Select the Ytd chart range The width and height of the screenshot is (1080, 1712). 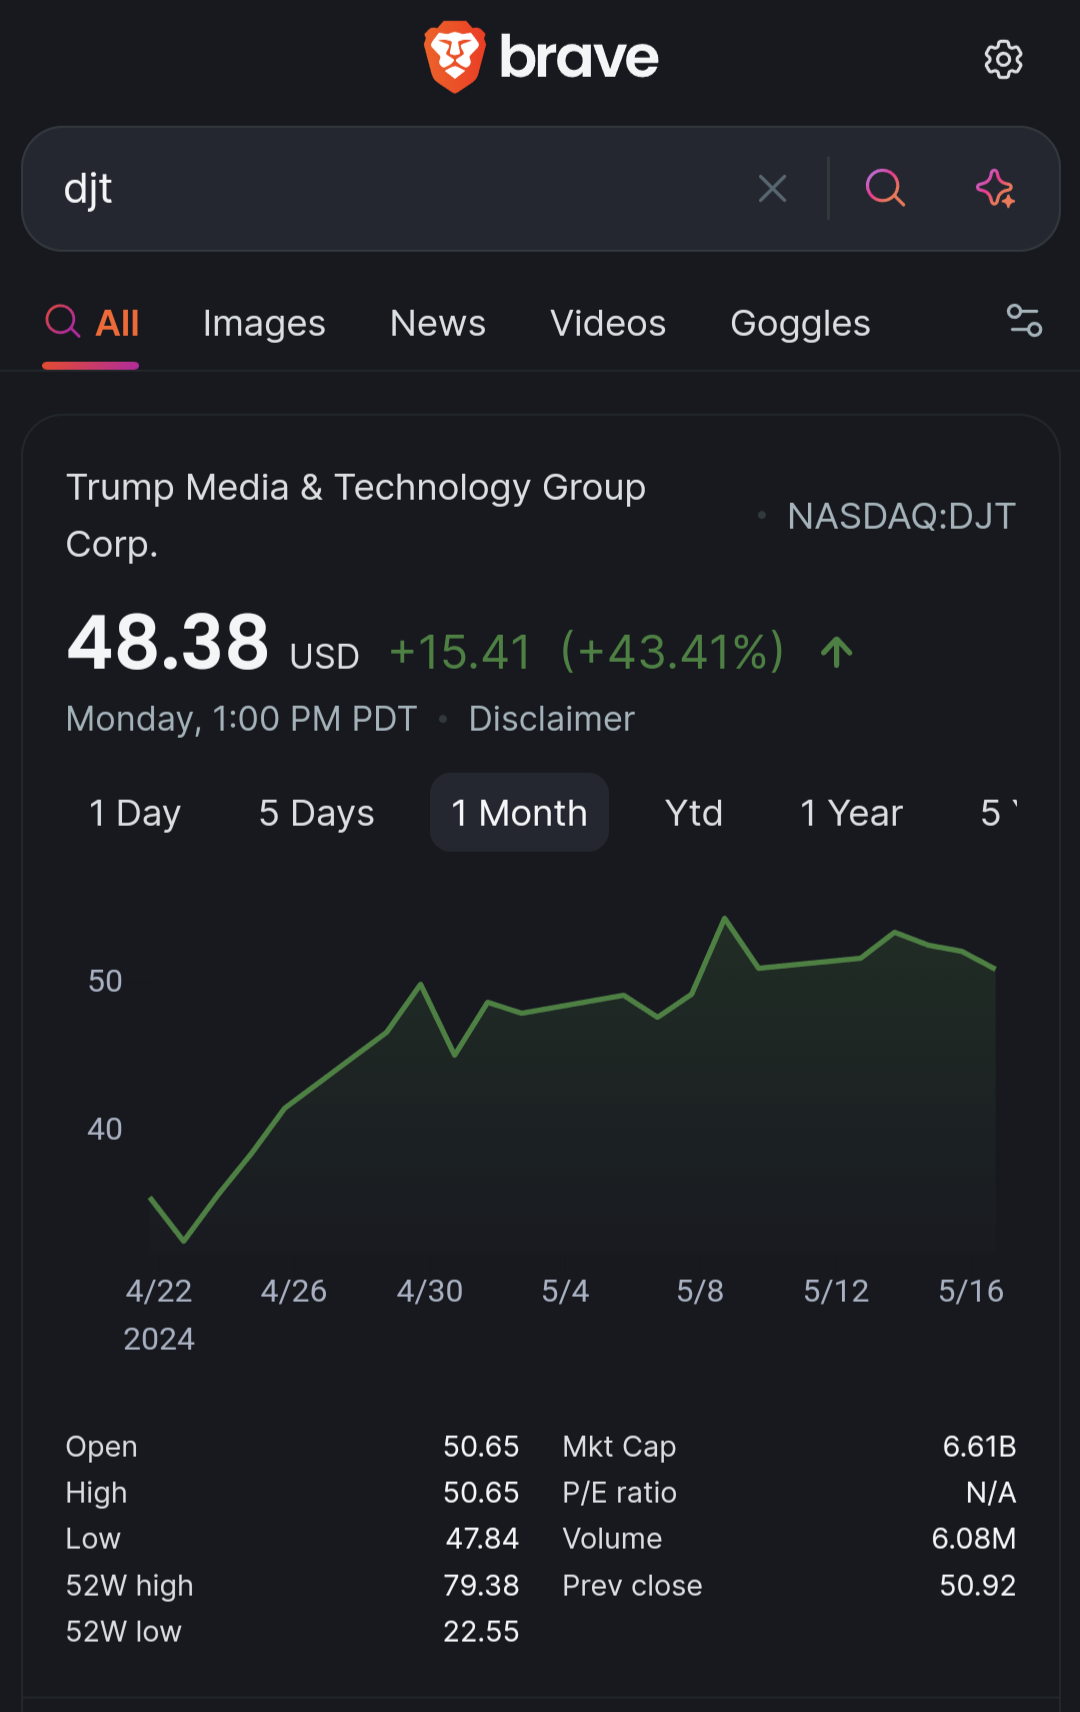pyautogui.click(x=693, y=813)
